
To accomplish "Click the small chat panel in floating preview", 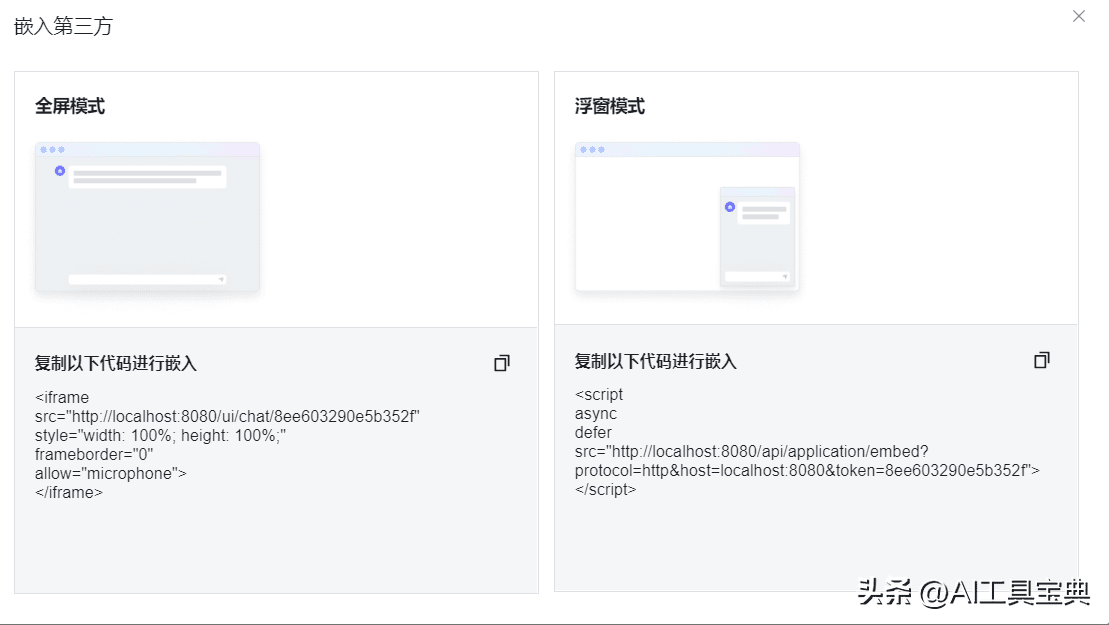I will [757, 236].
